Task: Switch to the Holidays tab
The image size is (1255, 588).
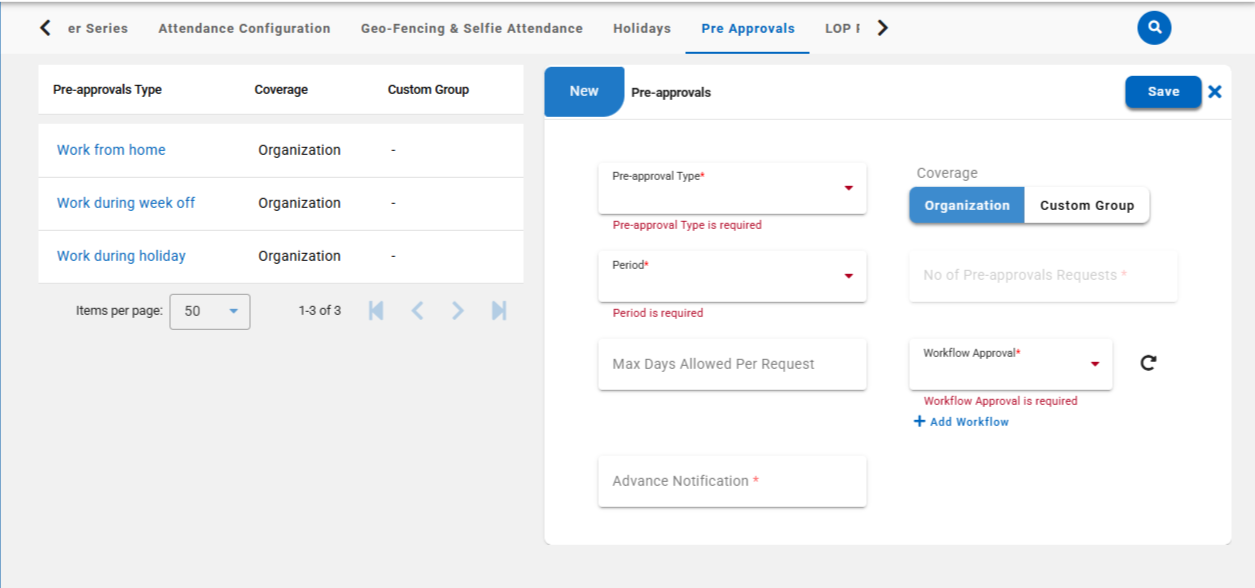Action: tap(641, 28)
